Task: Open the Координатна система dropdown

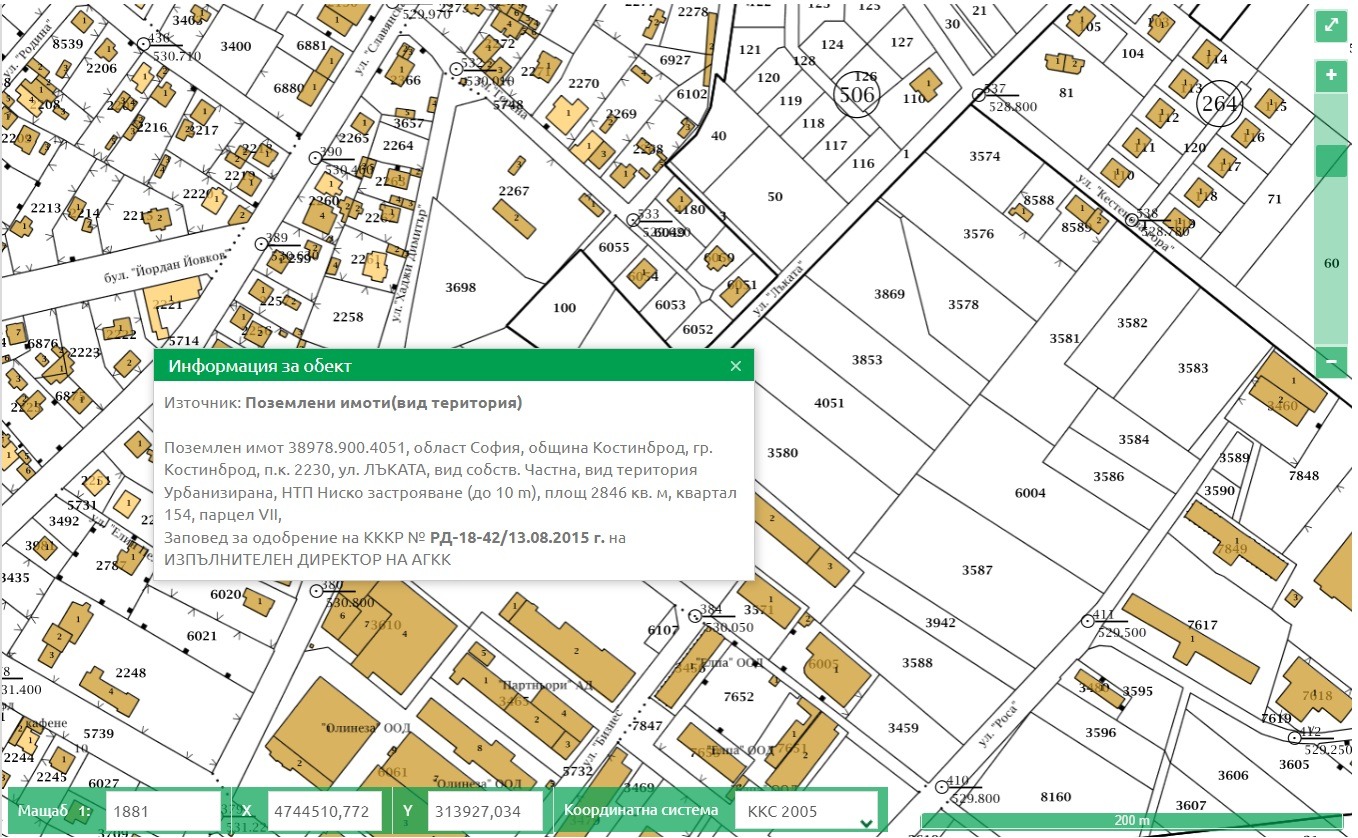Action: pos(806,811)
